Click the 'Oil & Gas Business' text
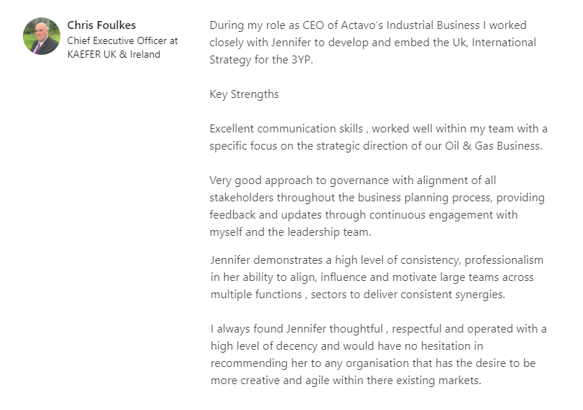The image size is (583, 410). click(x=493, y=146)
